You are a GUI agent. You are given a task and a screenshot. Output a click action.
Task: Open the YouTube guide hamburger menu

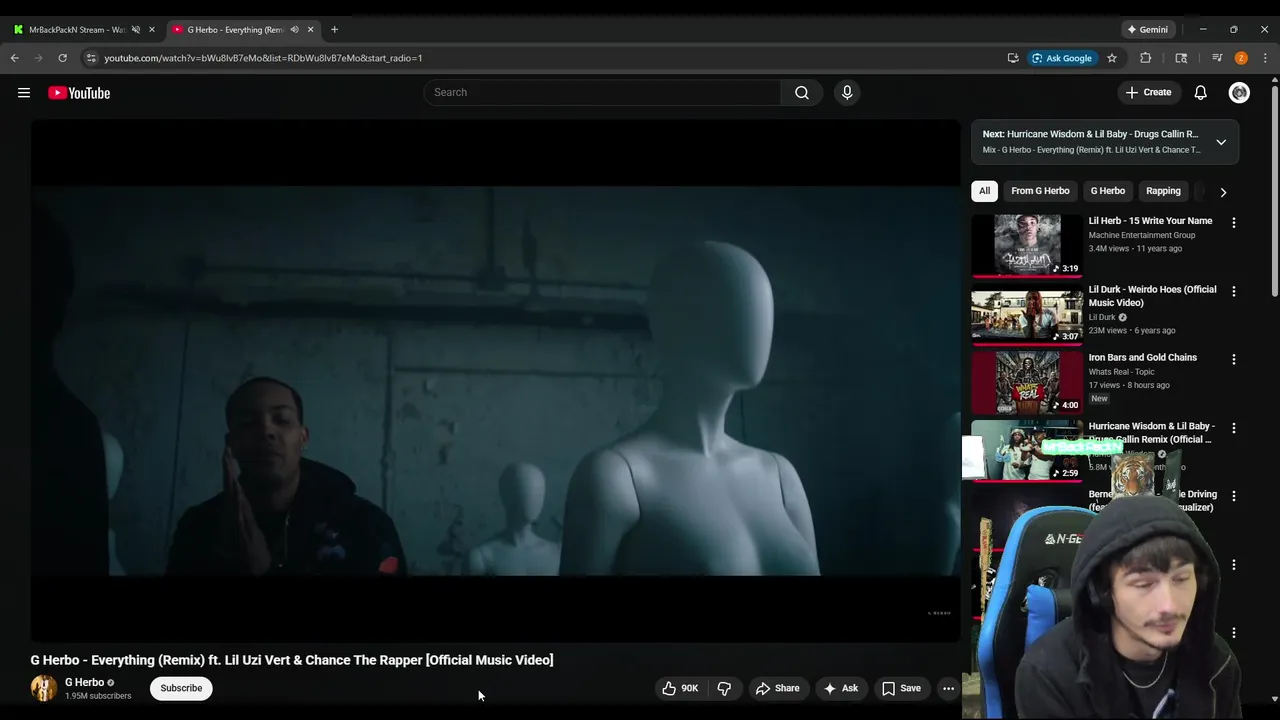tap(24, 93)
